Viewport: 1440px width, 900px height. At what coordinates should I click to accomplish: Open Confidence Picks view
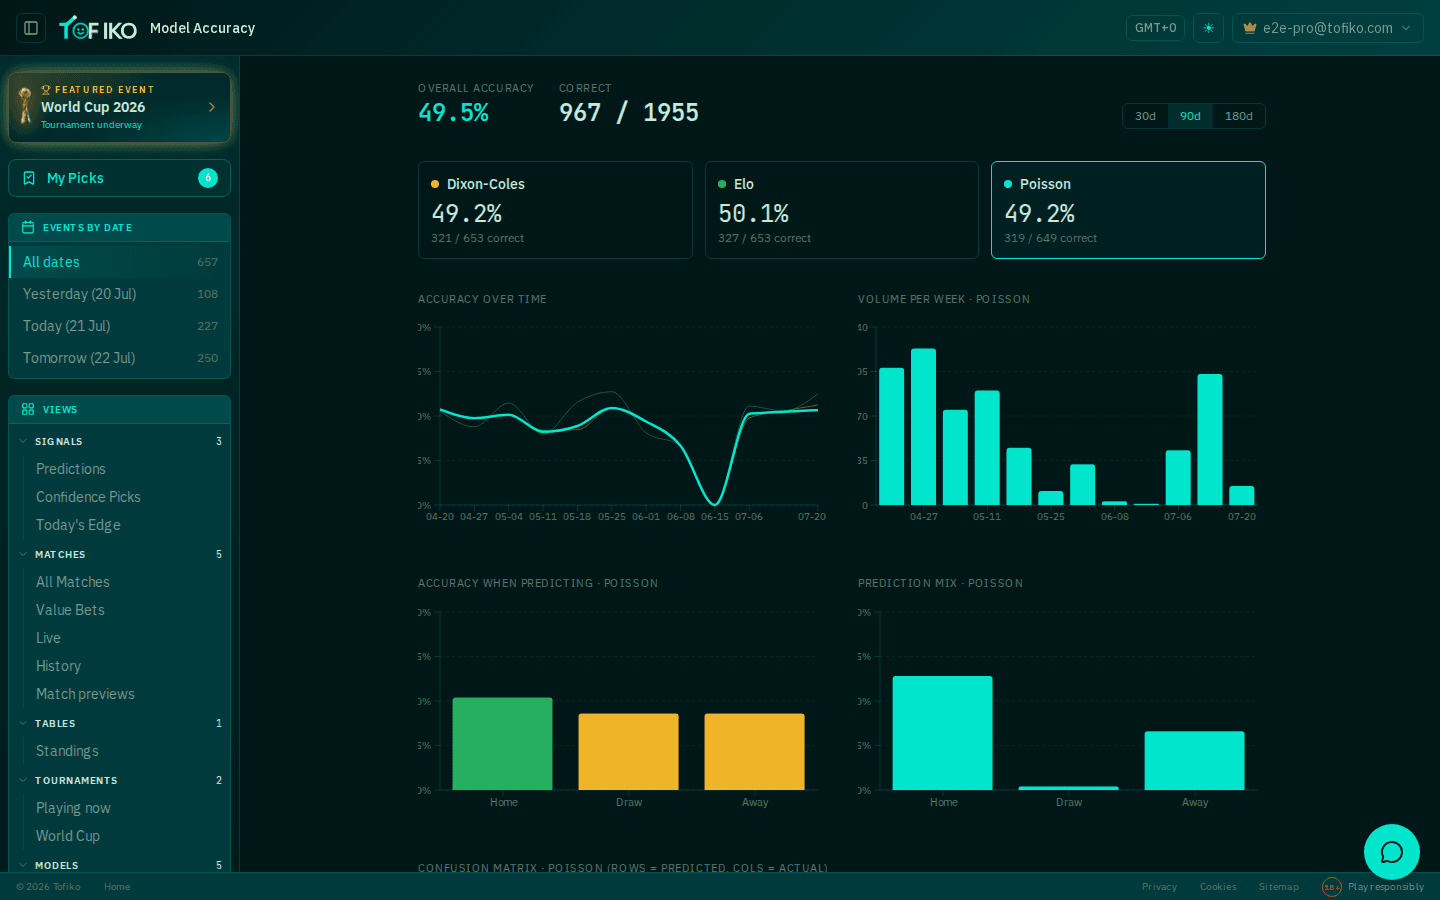point(88,497)
